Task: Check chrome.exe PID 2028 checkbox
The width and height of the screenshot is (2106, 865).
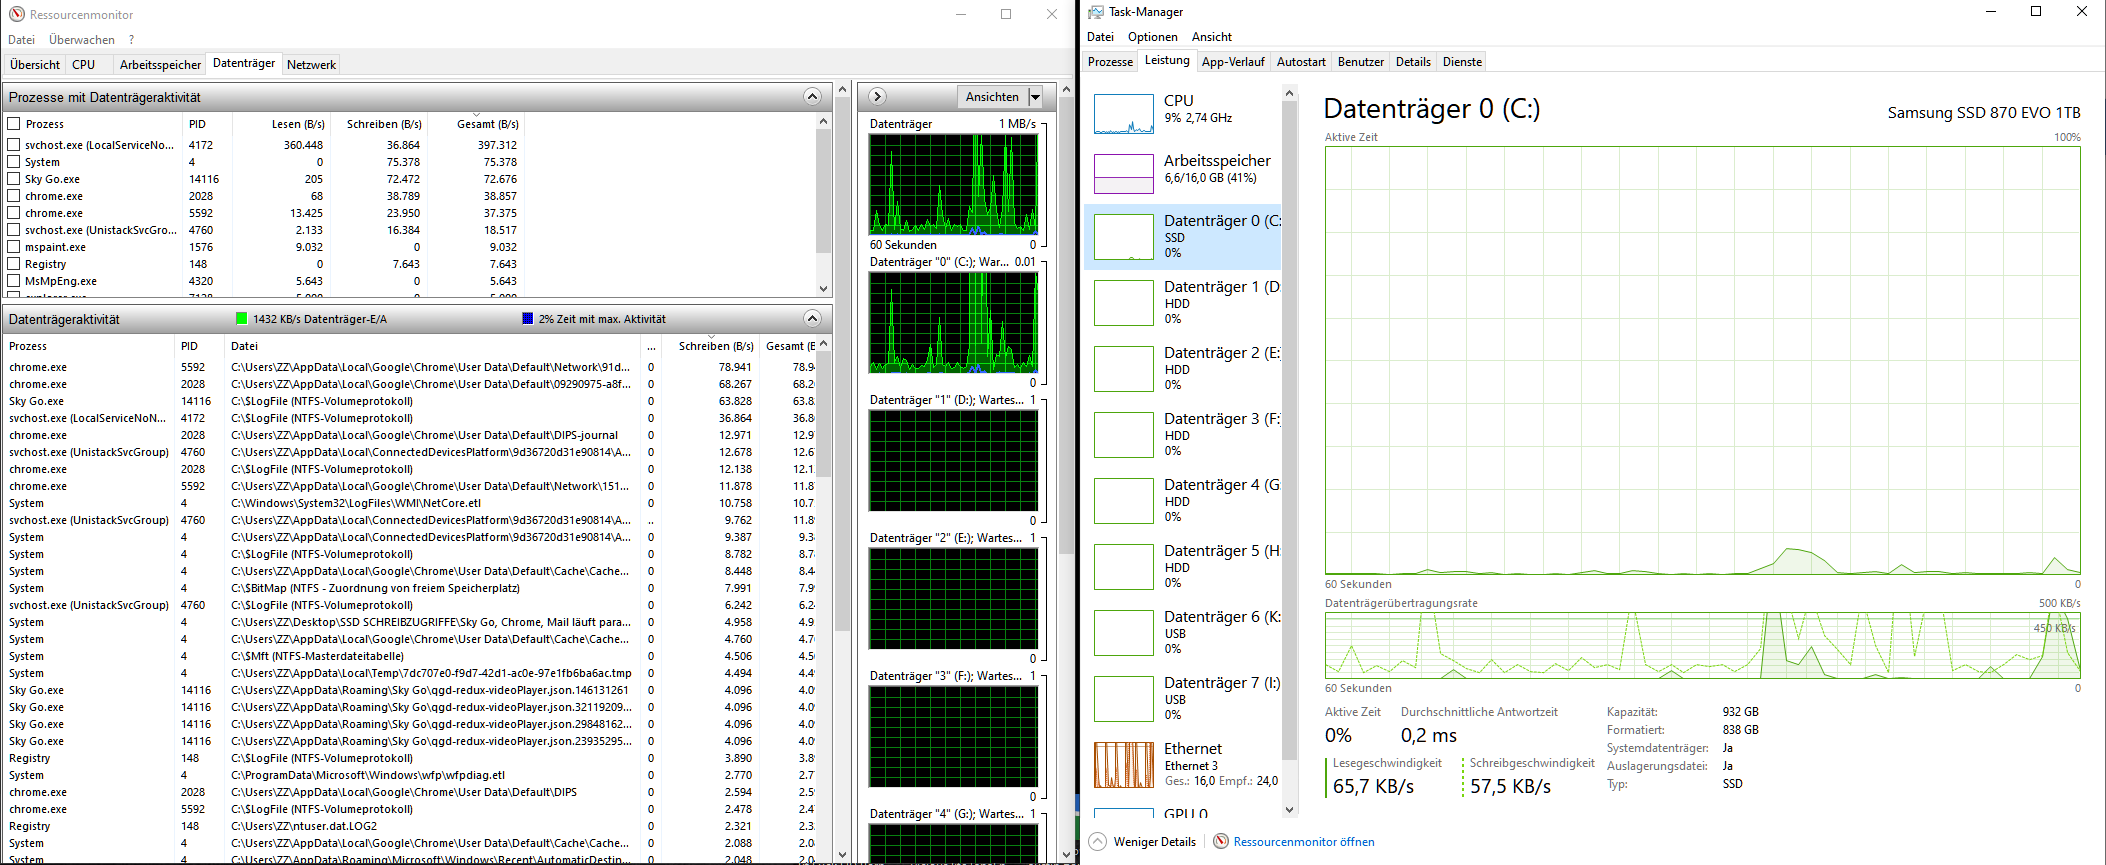Action: pos(14,196)
